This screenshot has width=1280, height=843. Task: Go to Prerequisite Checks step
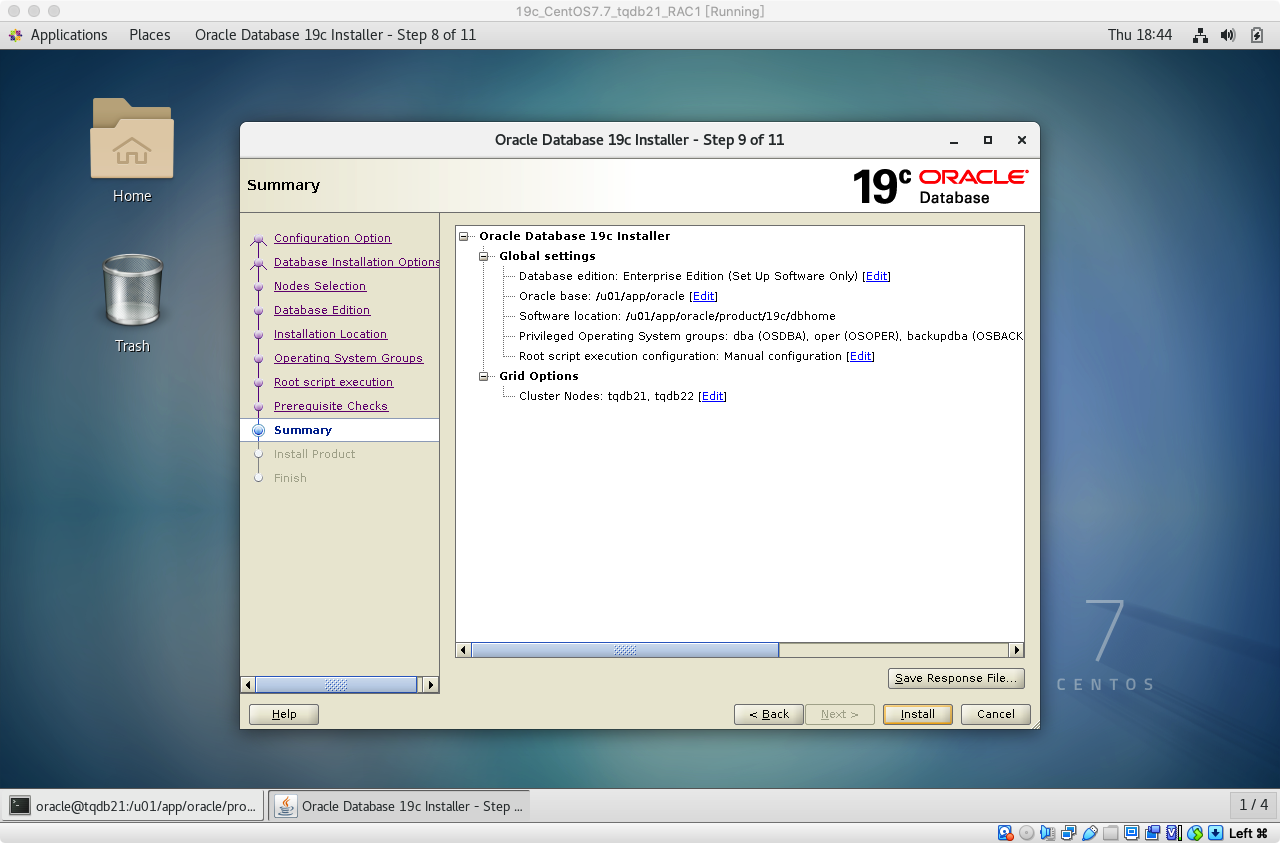331,406
